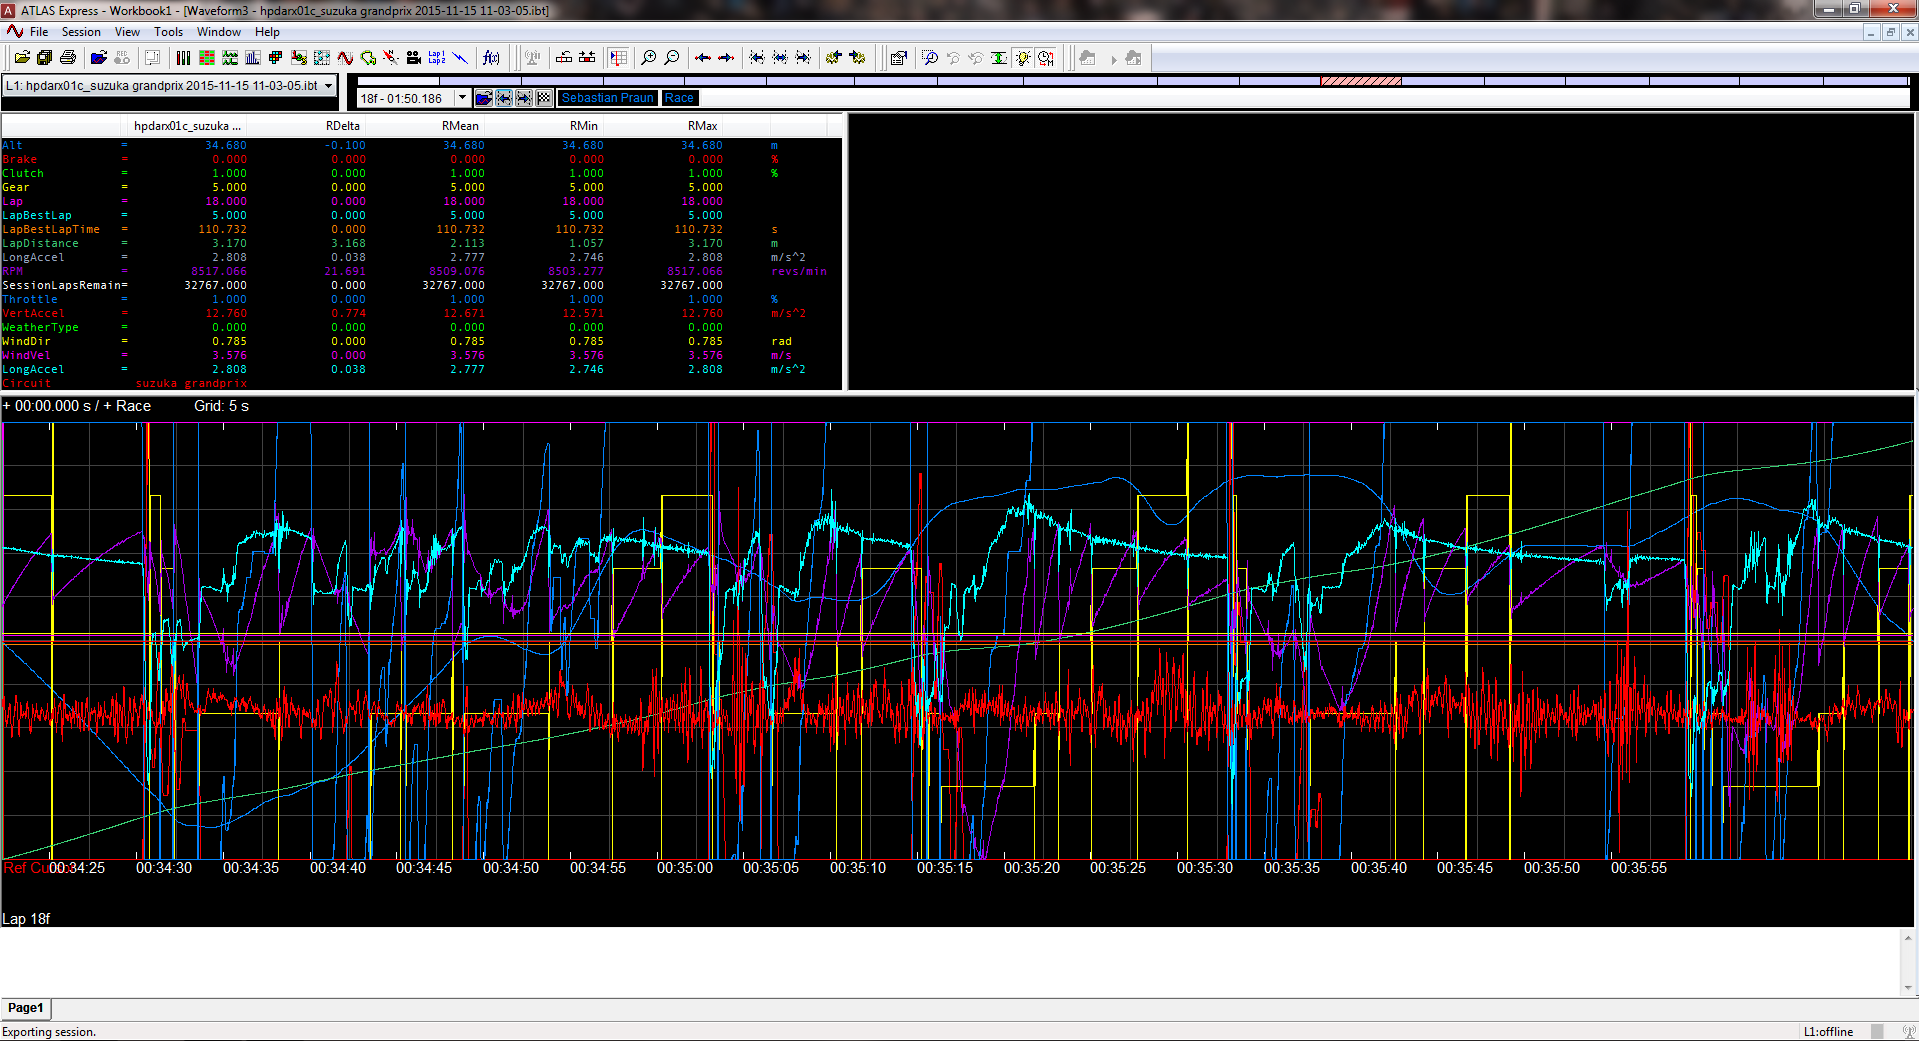Open the video camera display icon
This screenshot has height=1041, width=1919.
point(413,58)
